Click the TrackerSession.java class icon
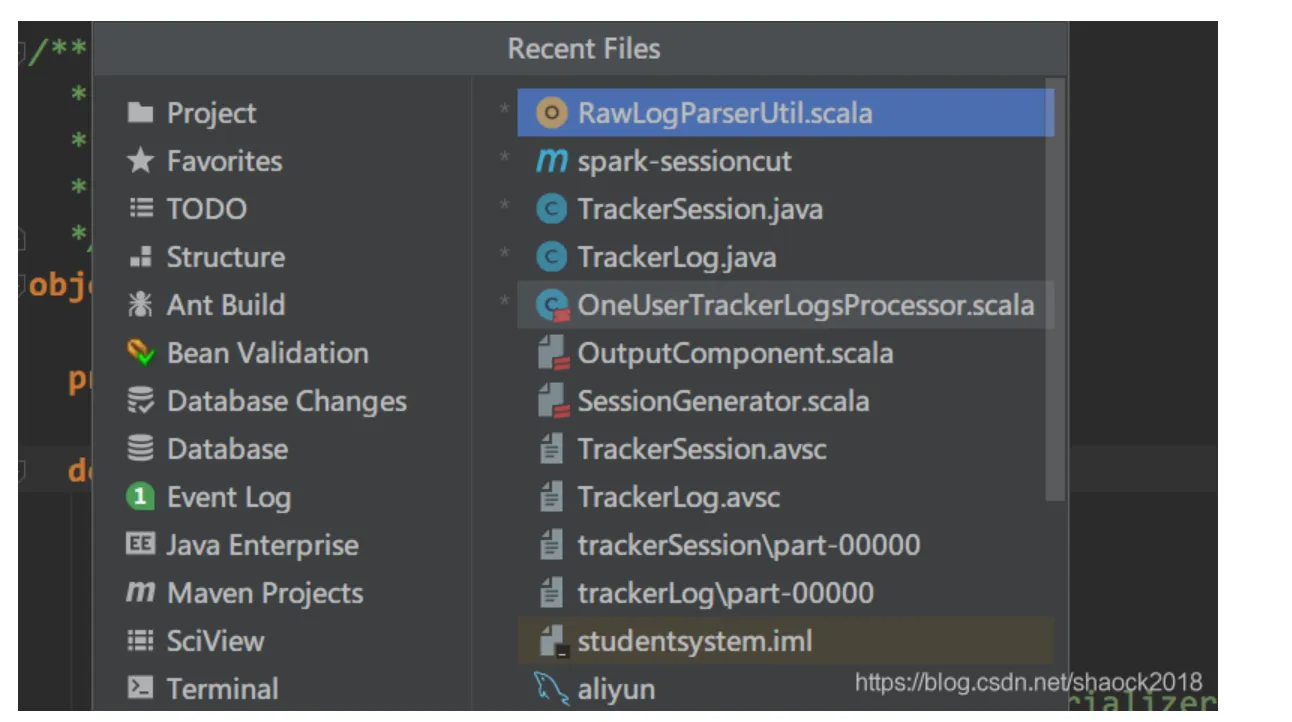This screenshot has height=722, width=1292. tap(552, 209)
